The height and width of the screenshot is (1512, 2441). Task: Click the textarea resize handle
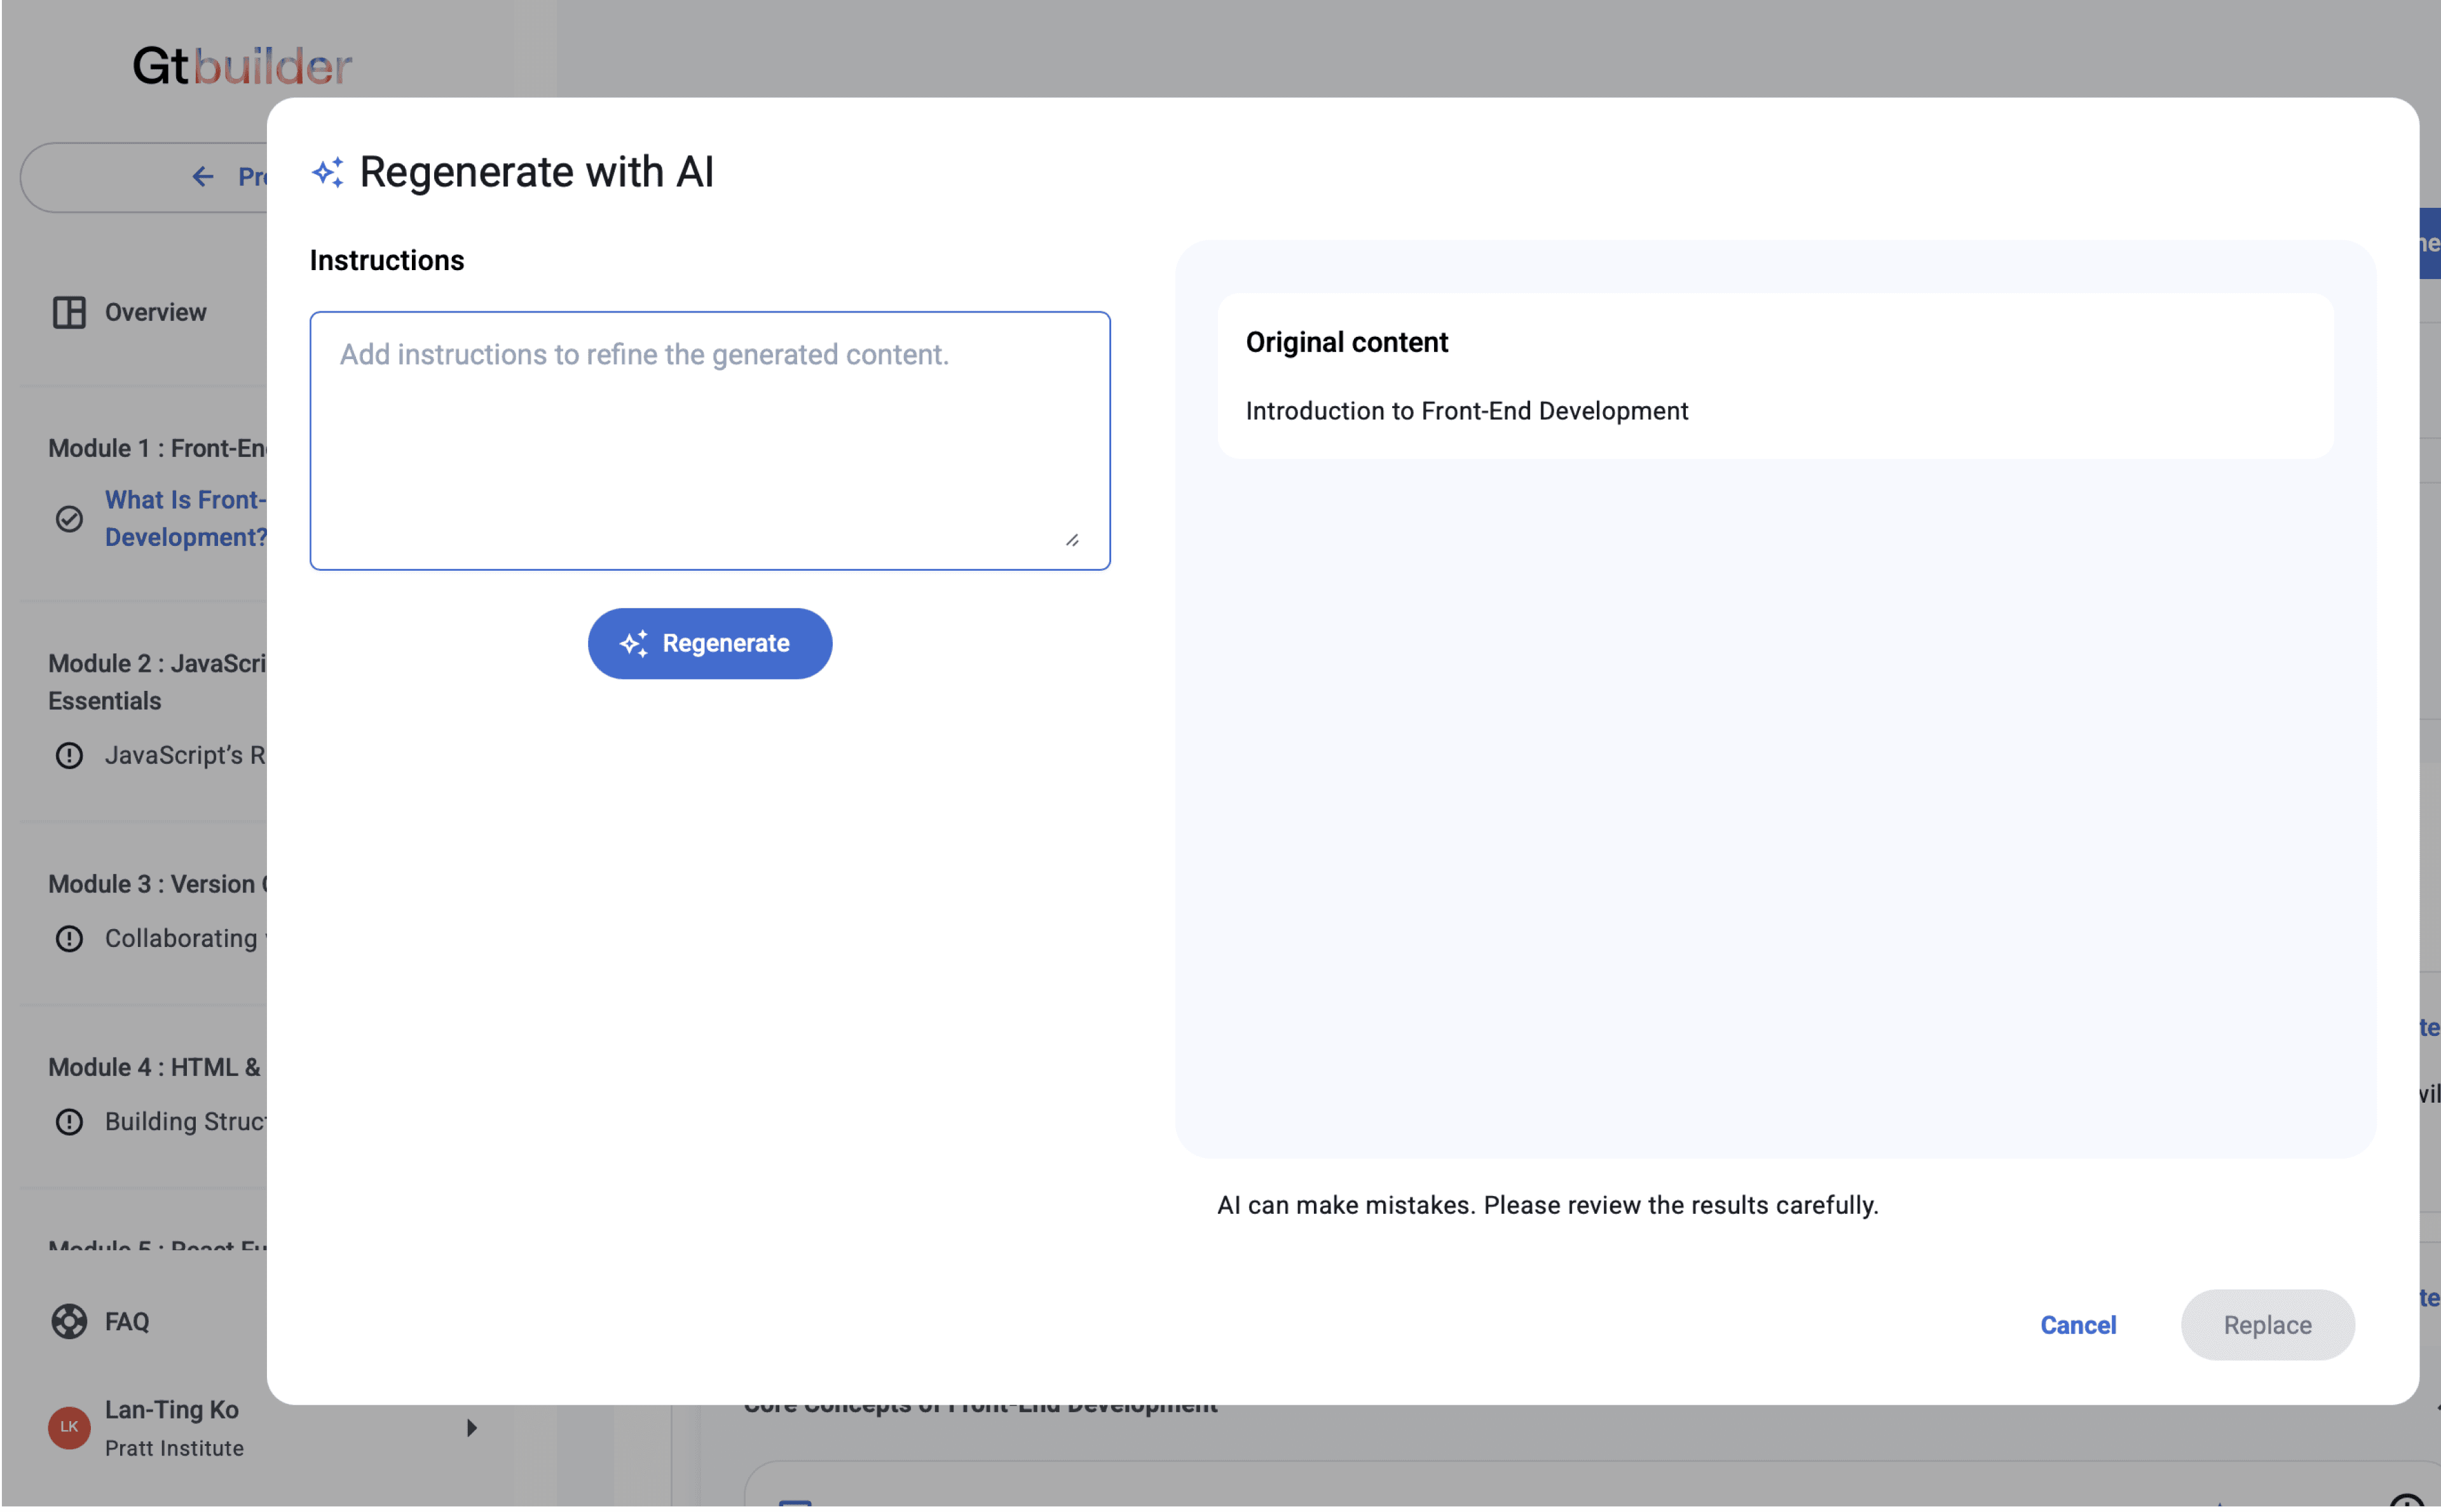(x=1072, y=540)
